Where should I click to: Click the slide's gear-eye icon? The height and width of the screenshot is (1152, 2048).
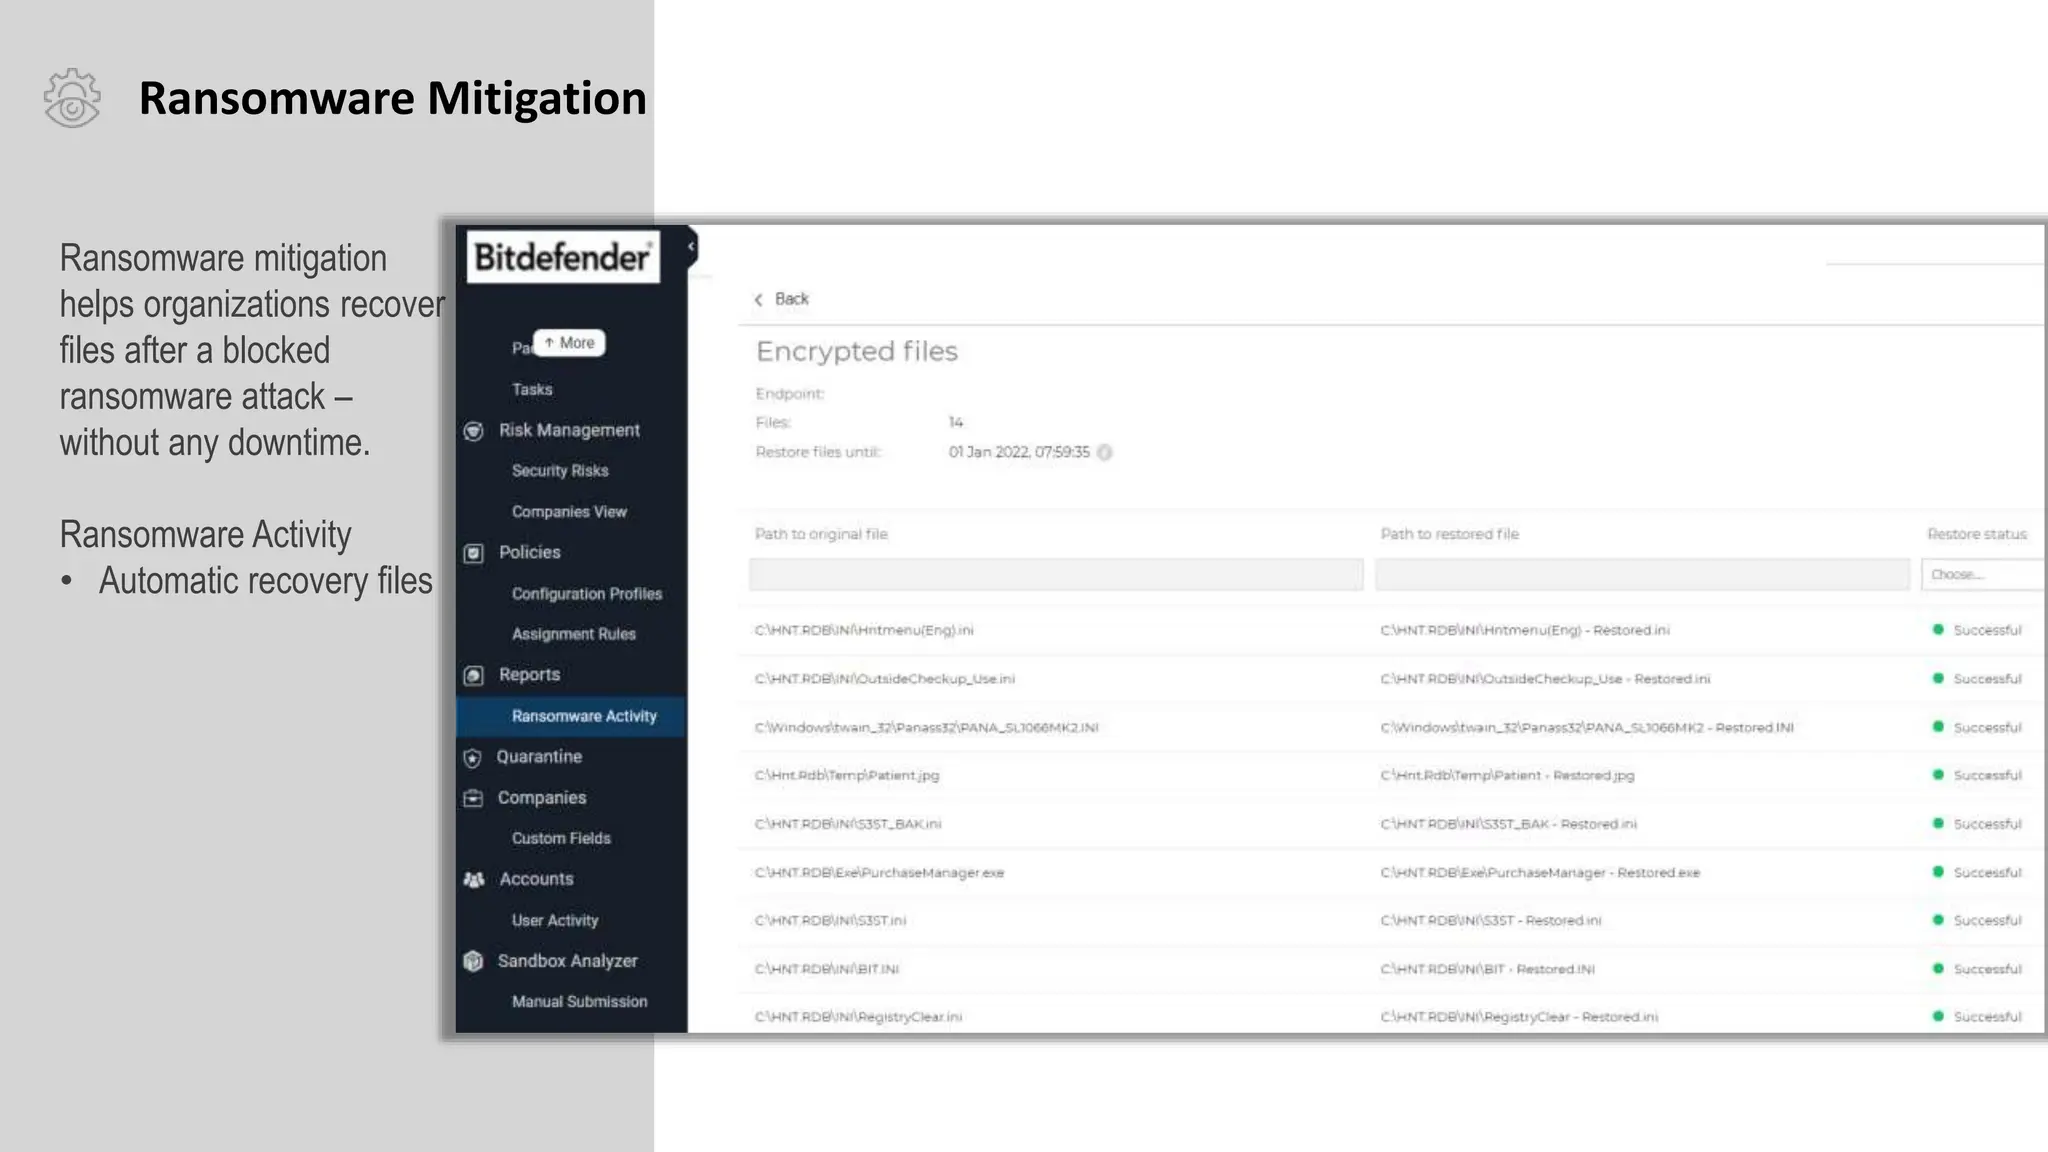coord(72,98)
